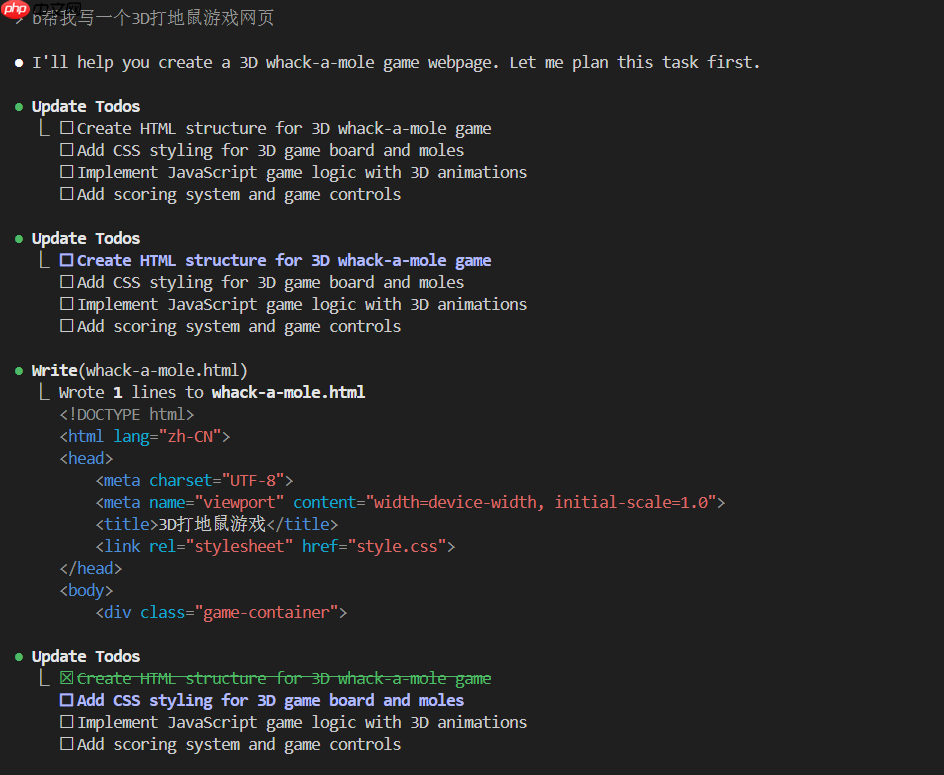Click "Wrote 1 lines to whack-a-mole.html" result line

tap(212, 393)
